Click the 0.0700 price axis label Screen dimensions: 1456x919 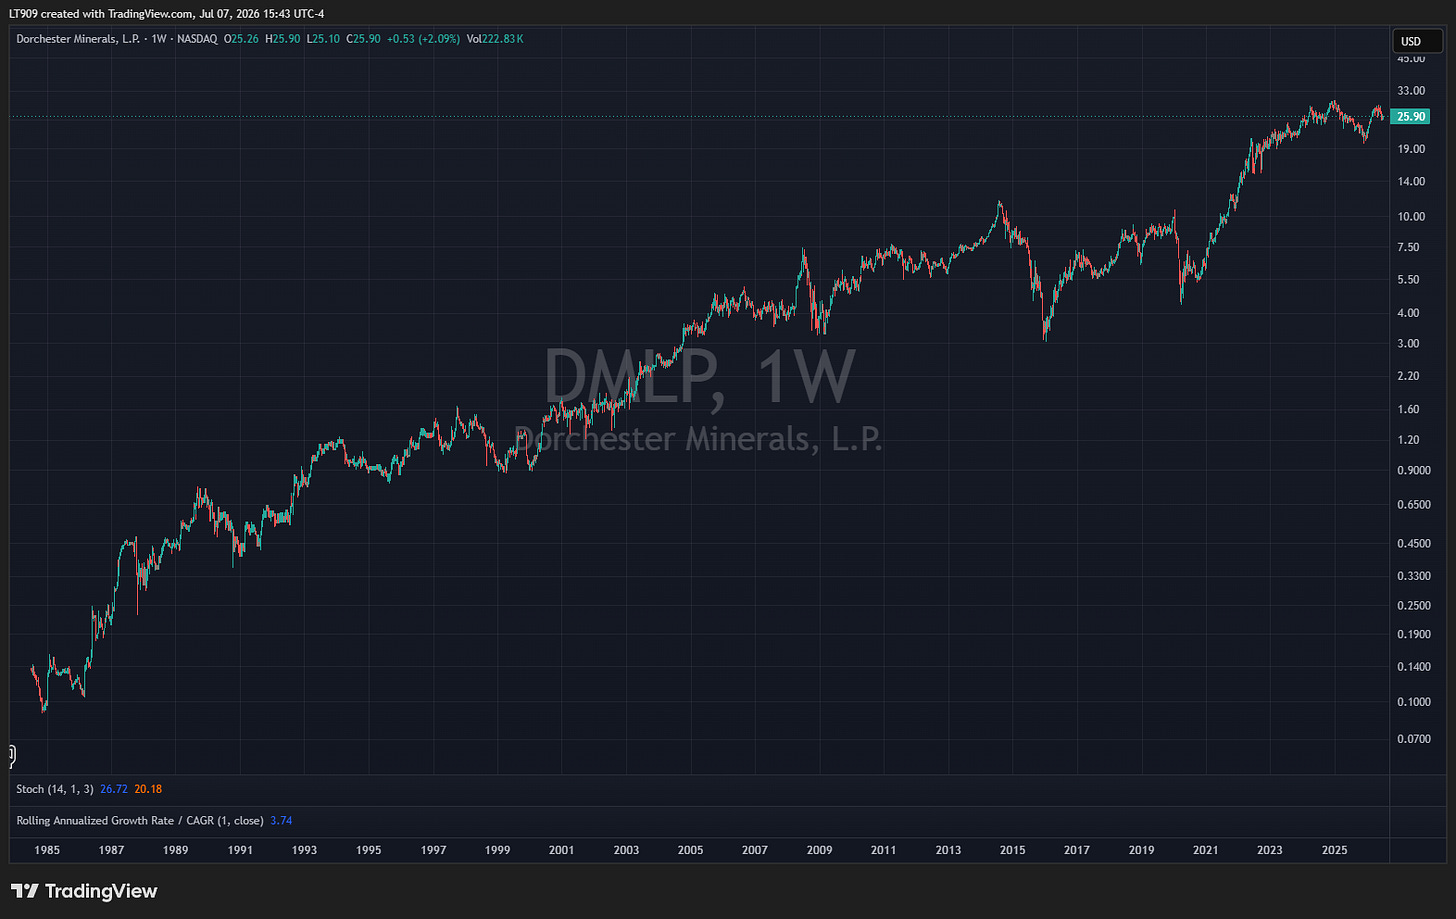(x=1414, y=739)
